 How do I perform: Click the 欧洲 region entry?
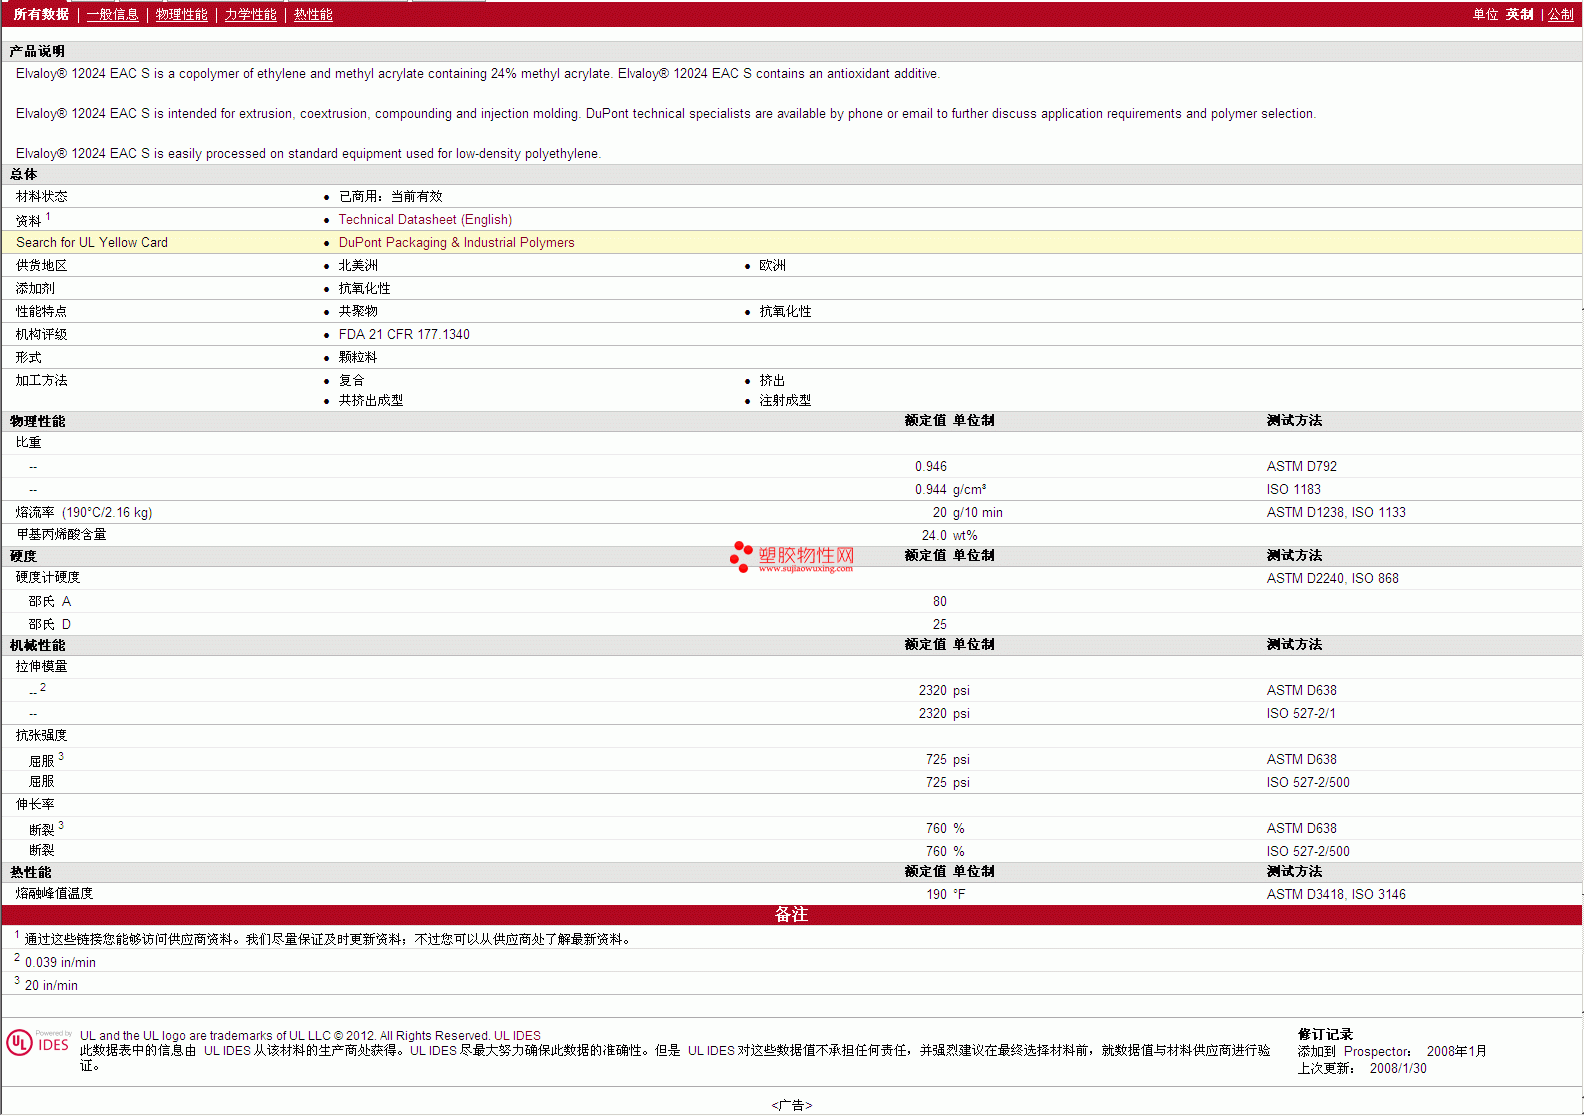(772, 265)
